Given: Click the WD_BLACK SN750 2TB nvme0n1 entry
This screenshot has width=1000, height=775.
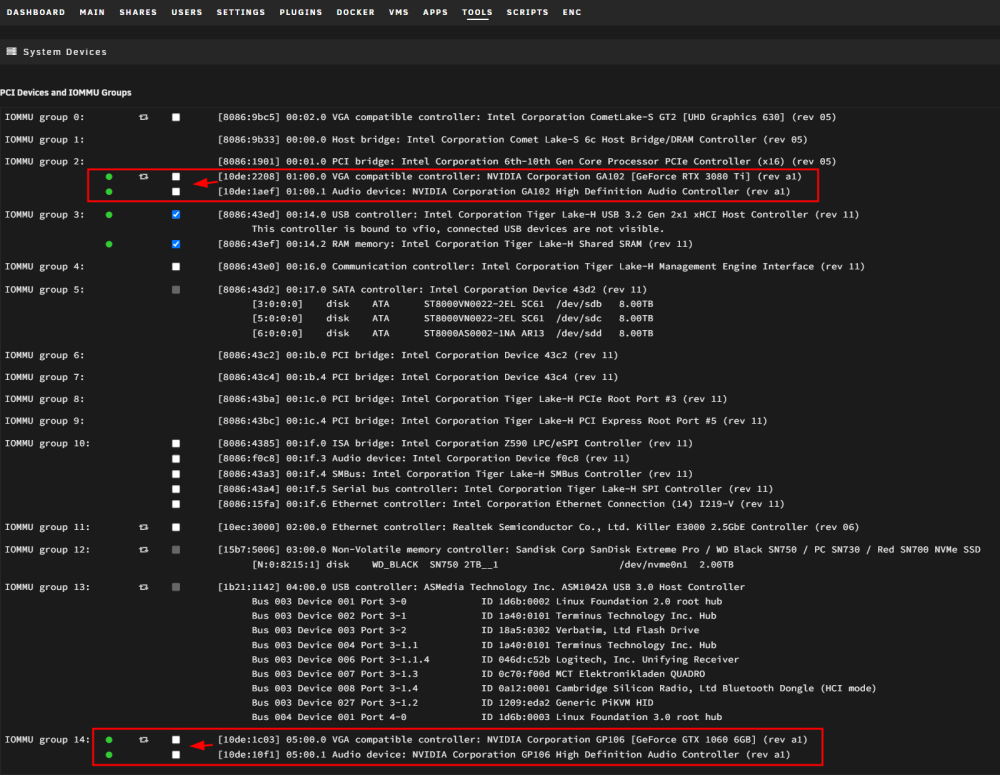Looking at the screenshot, I should 492,565.
